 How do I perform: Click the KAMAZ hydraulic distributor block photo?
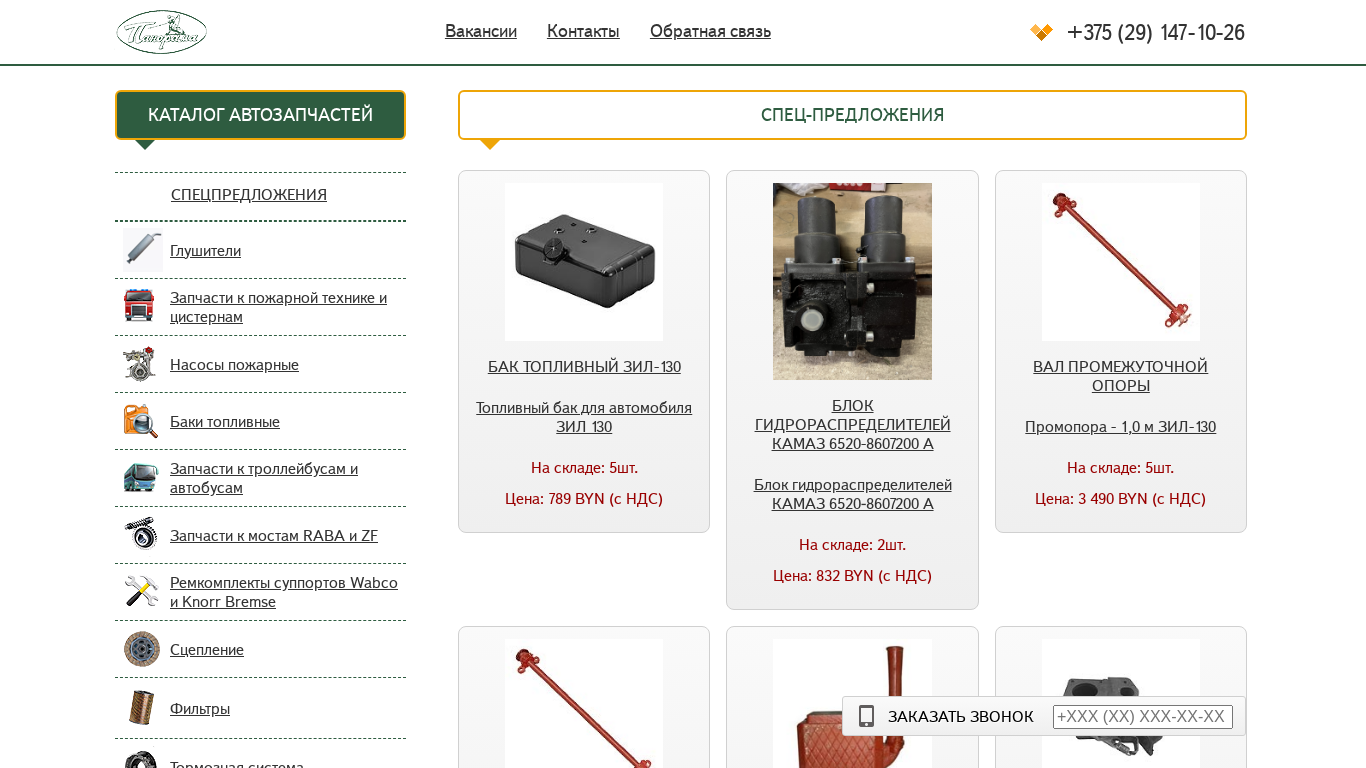[x=852, y=281]
